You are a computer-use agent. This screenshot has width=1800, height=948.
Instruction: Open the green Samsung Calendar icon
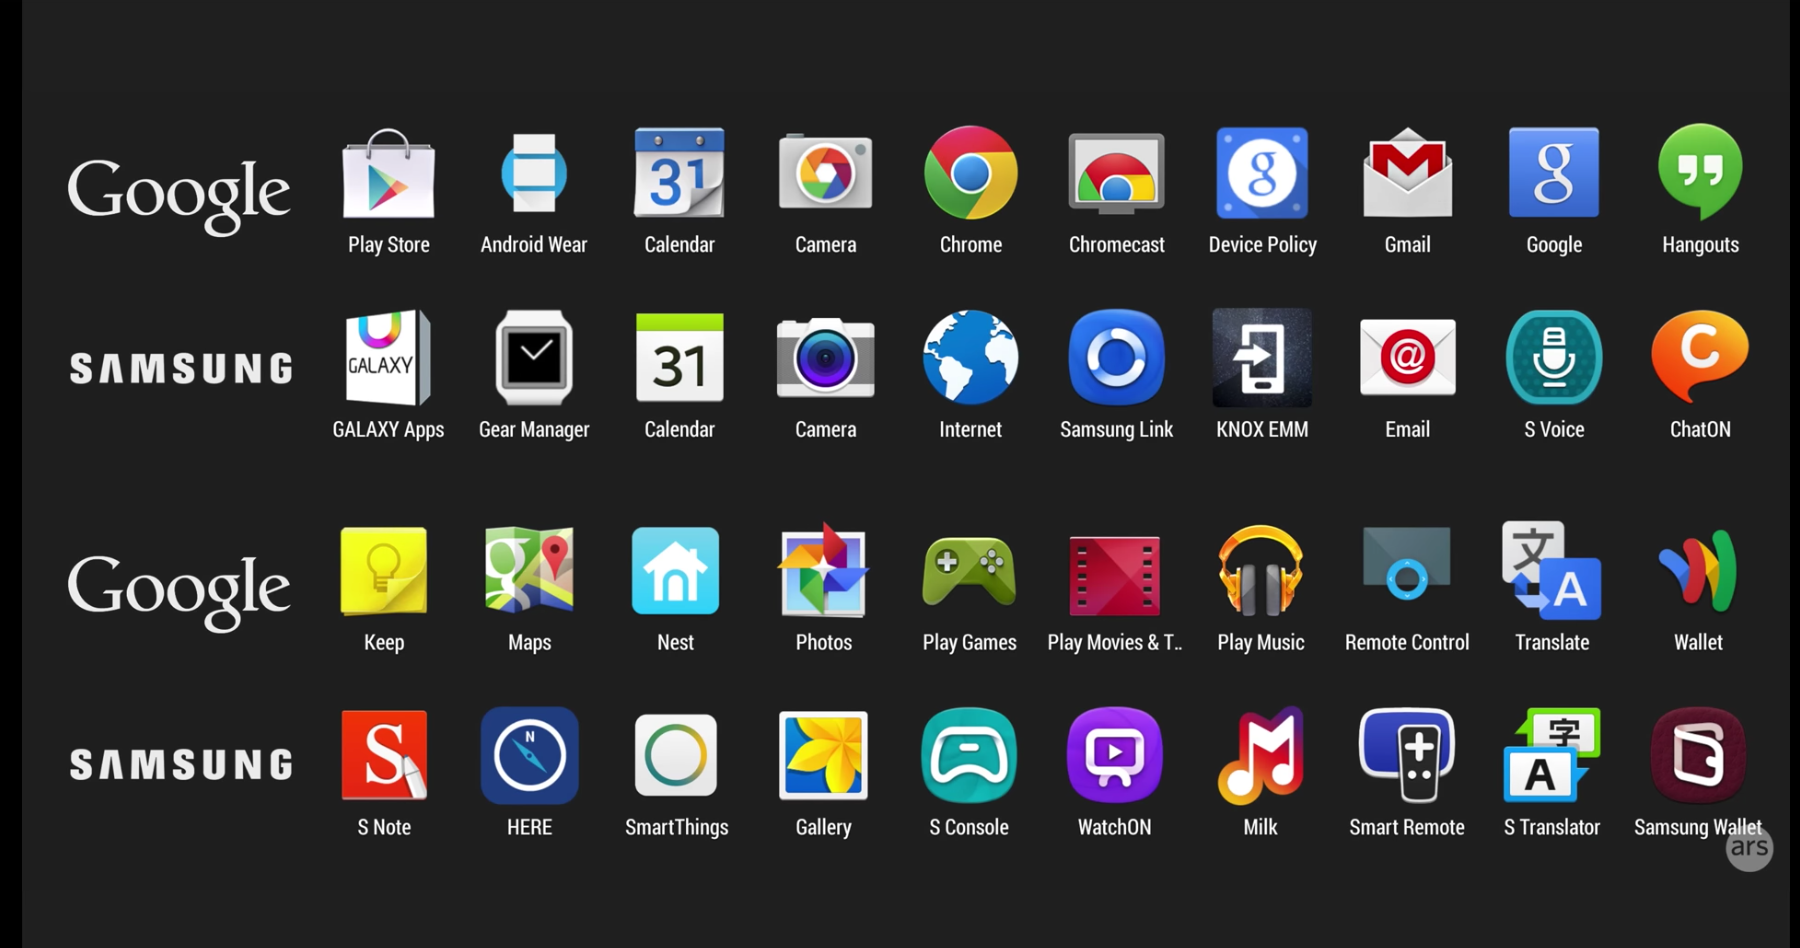tap(679, 357)
